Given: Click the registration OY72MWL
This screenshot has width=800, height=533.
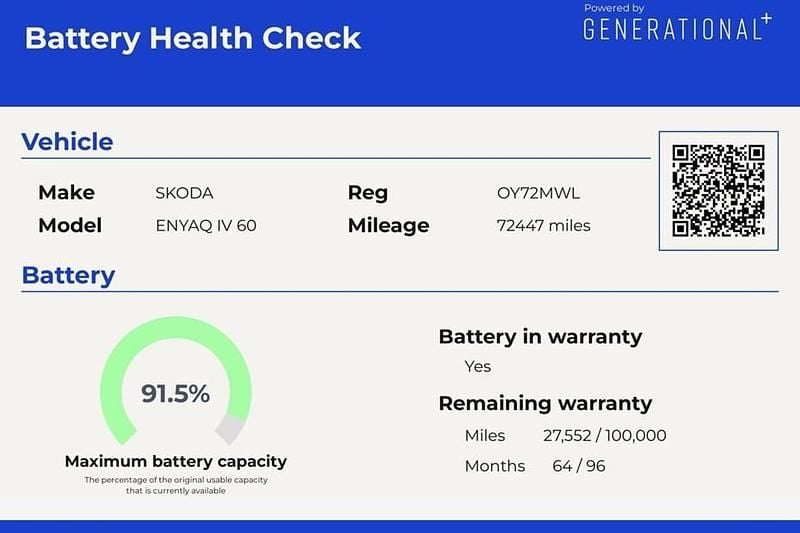Looking at the screenshot, I should pos(538,193).
